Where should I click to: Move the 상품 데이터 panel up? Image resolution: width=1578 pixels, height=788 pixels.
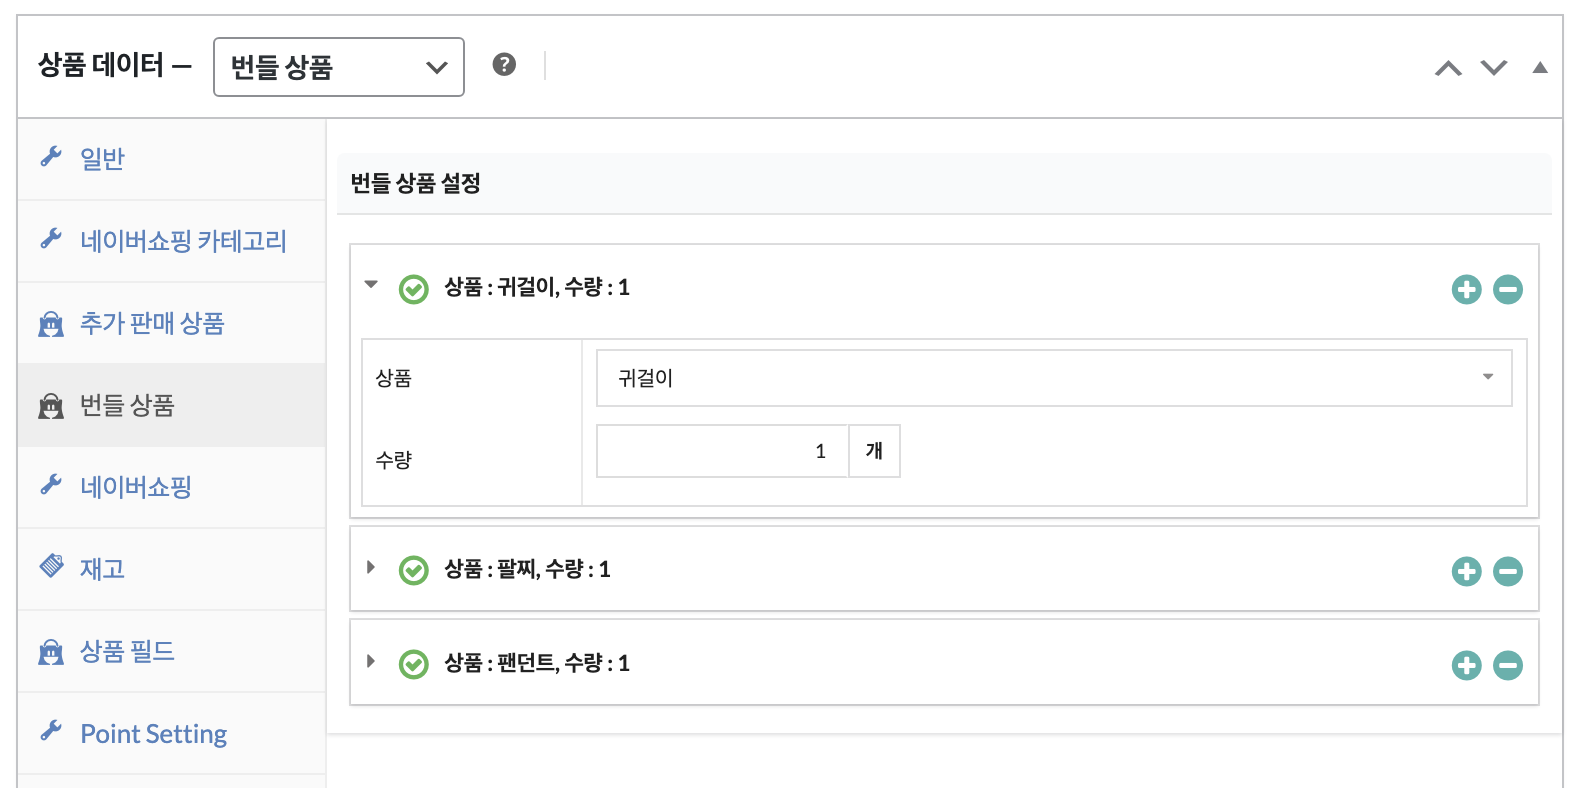click(x=1448, y=68)
